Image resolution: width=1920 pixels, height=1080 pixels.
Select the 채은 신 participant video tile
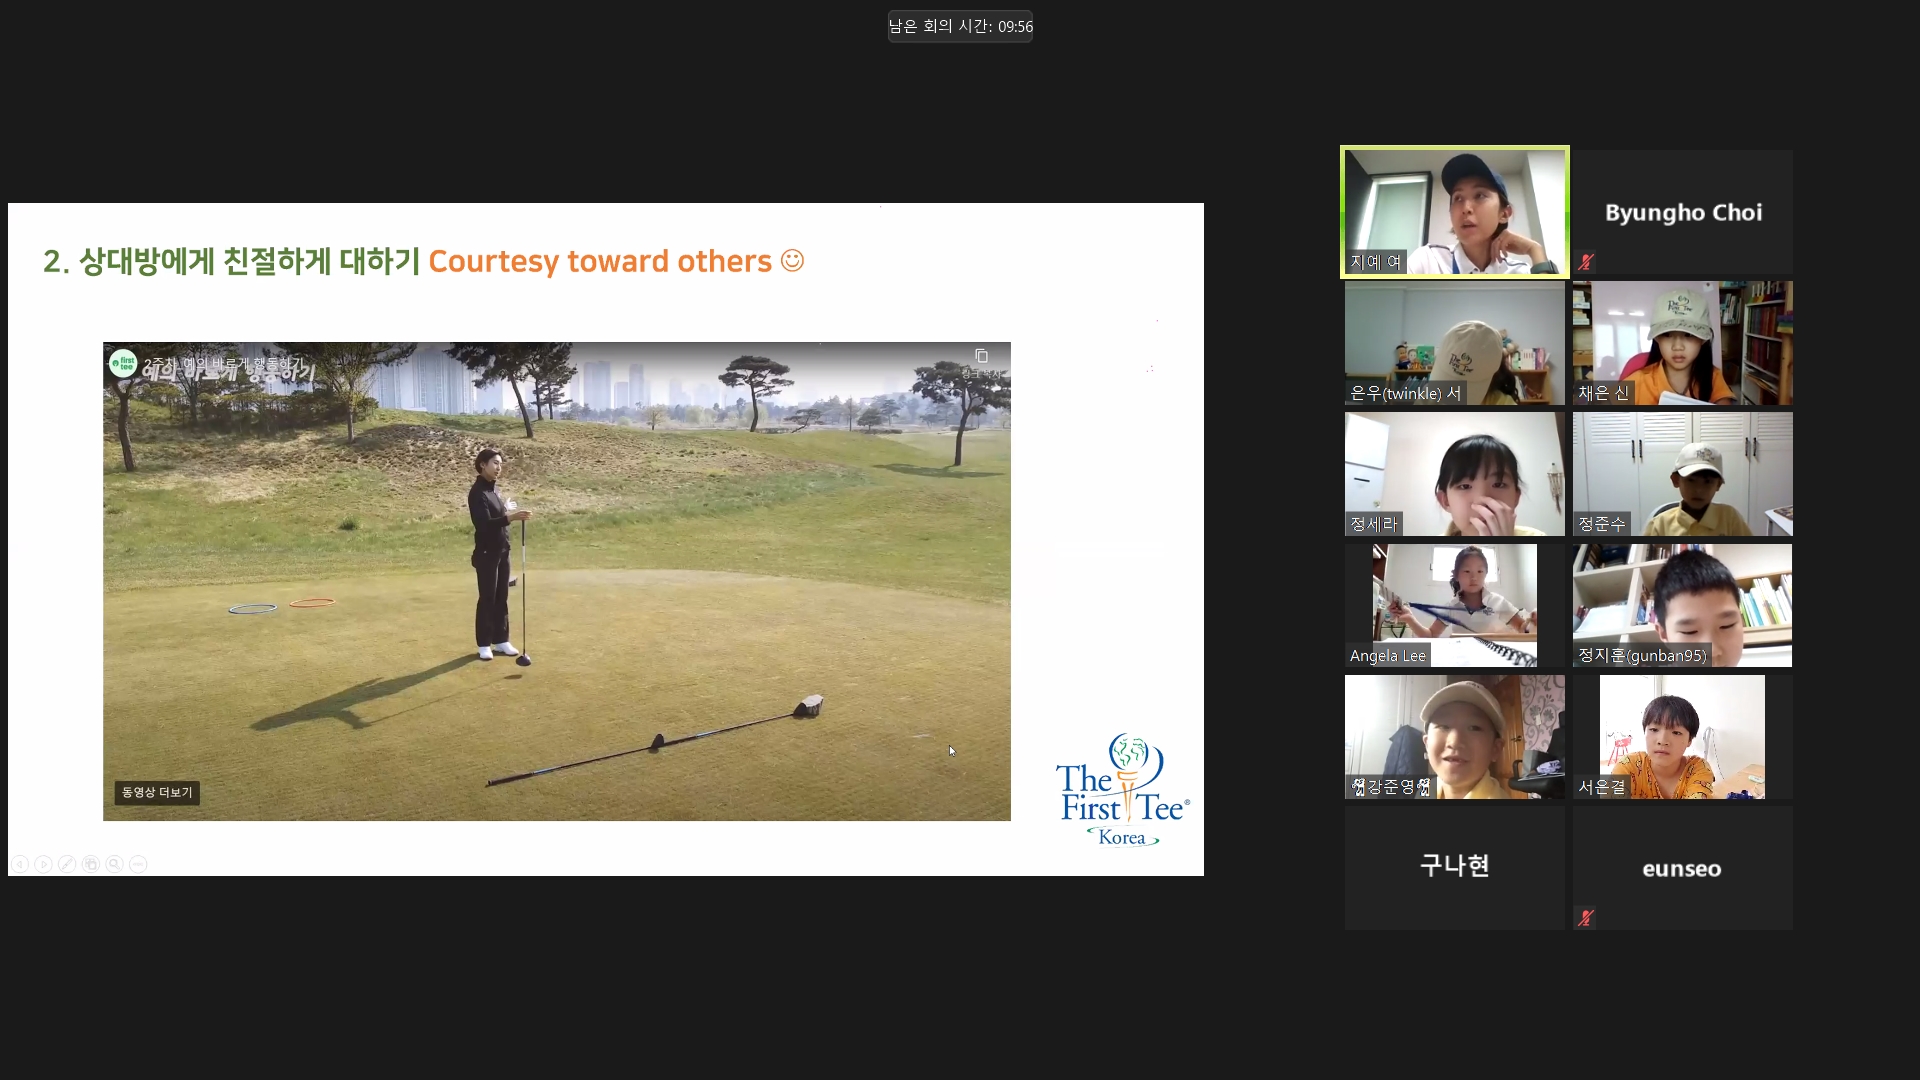pos(1682,343)
